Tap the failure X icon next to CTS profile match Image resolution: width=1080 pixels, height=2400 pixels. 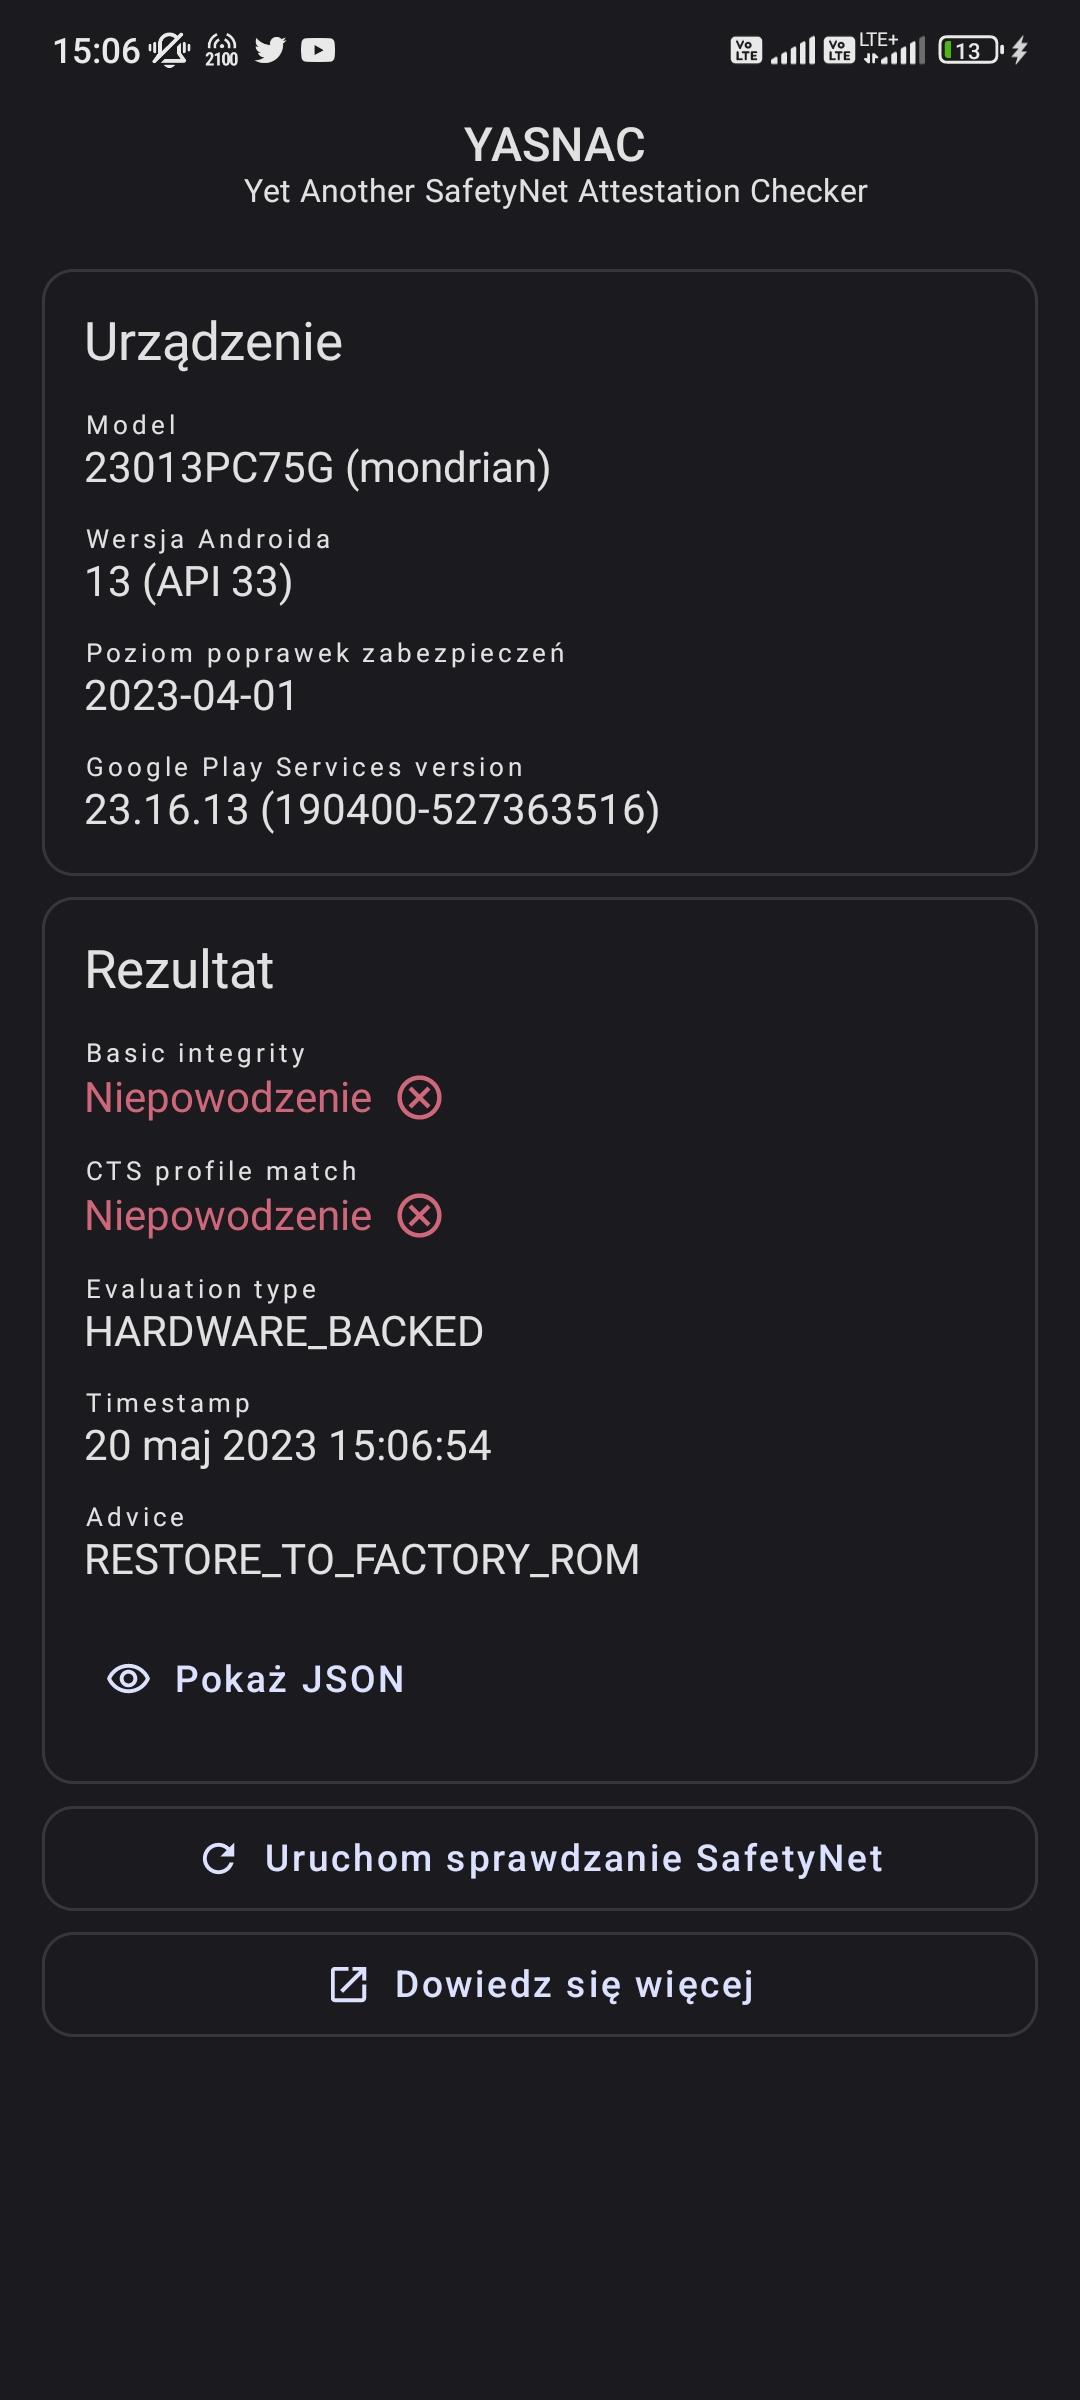pyautogui.click(x=420, y=1216)
